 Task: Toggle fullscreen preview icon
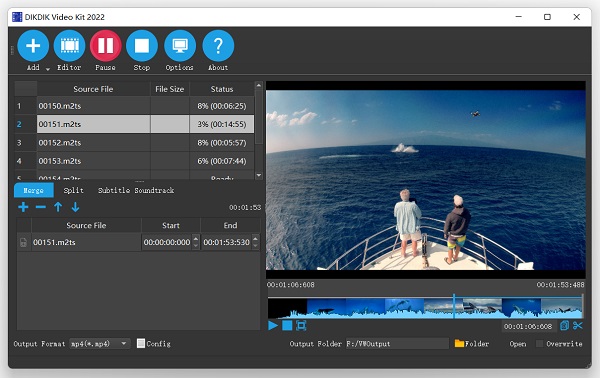point(301,326)
